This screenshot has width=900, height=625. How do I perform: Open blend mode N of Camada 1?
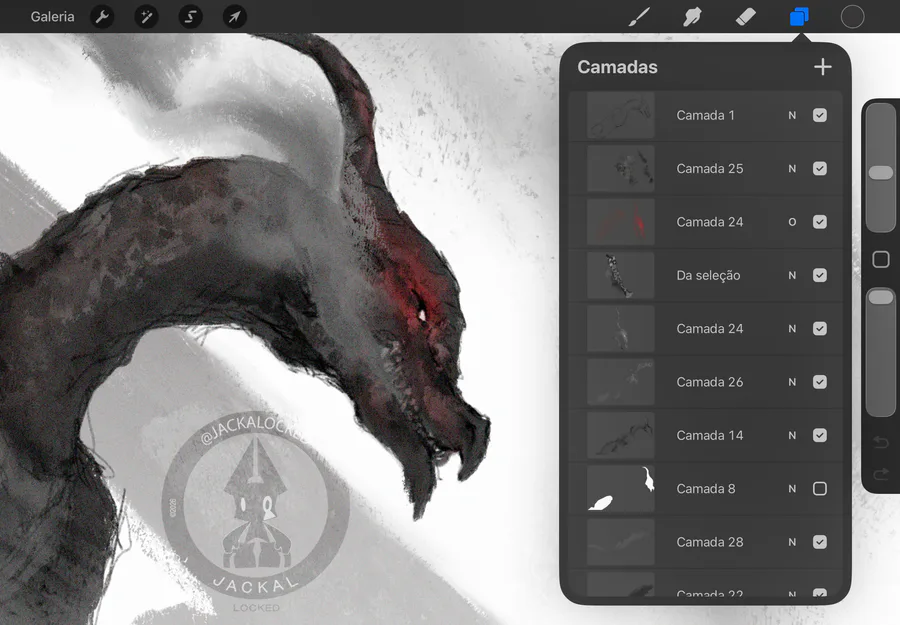click(792, 115)
